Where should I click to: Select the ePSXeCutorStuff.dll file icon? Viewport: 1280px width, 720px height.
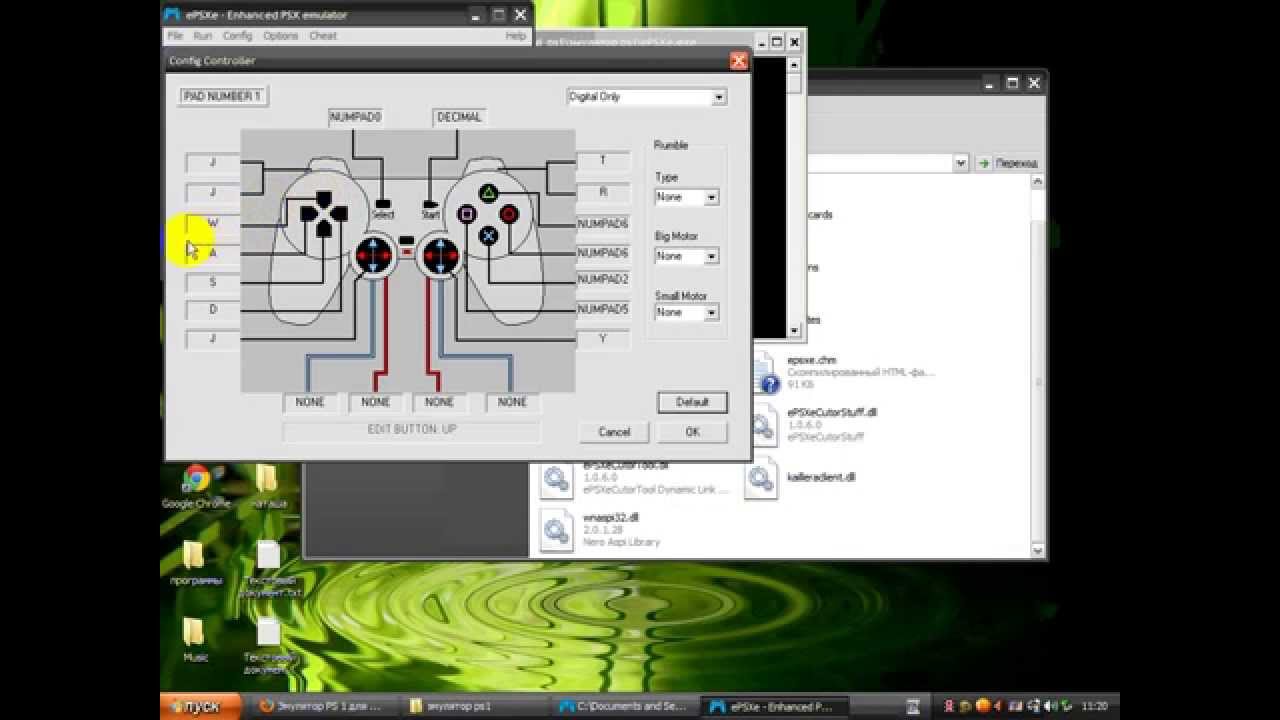763,425
